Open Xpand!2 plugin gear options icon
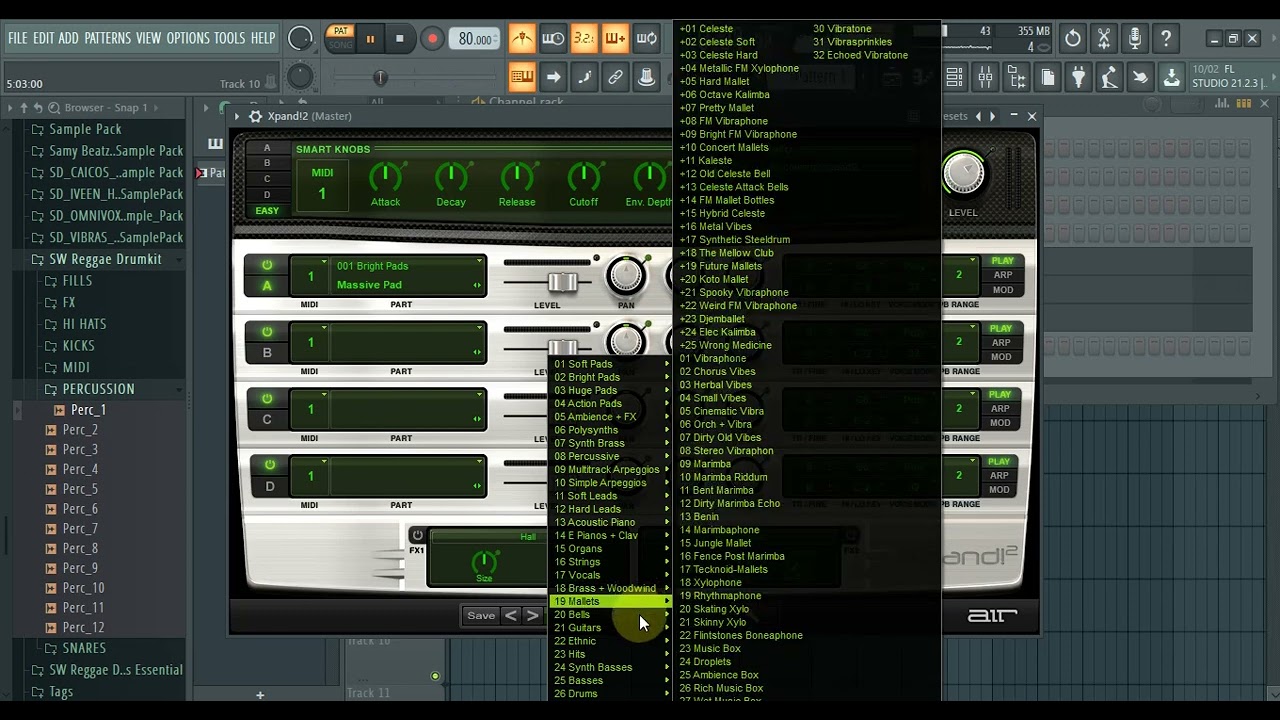 coord(255,116)
